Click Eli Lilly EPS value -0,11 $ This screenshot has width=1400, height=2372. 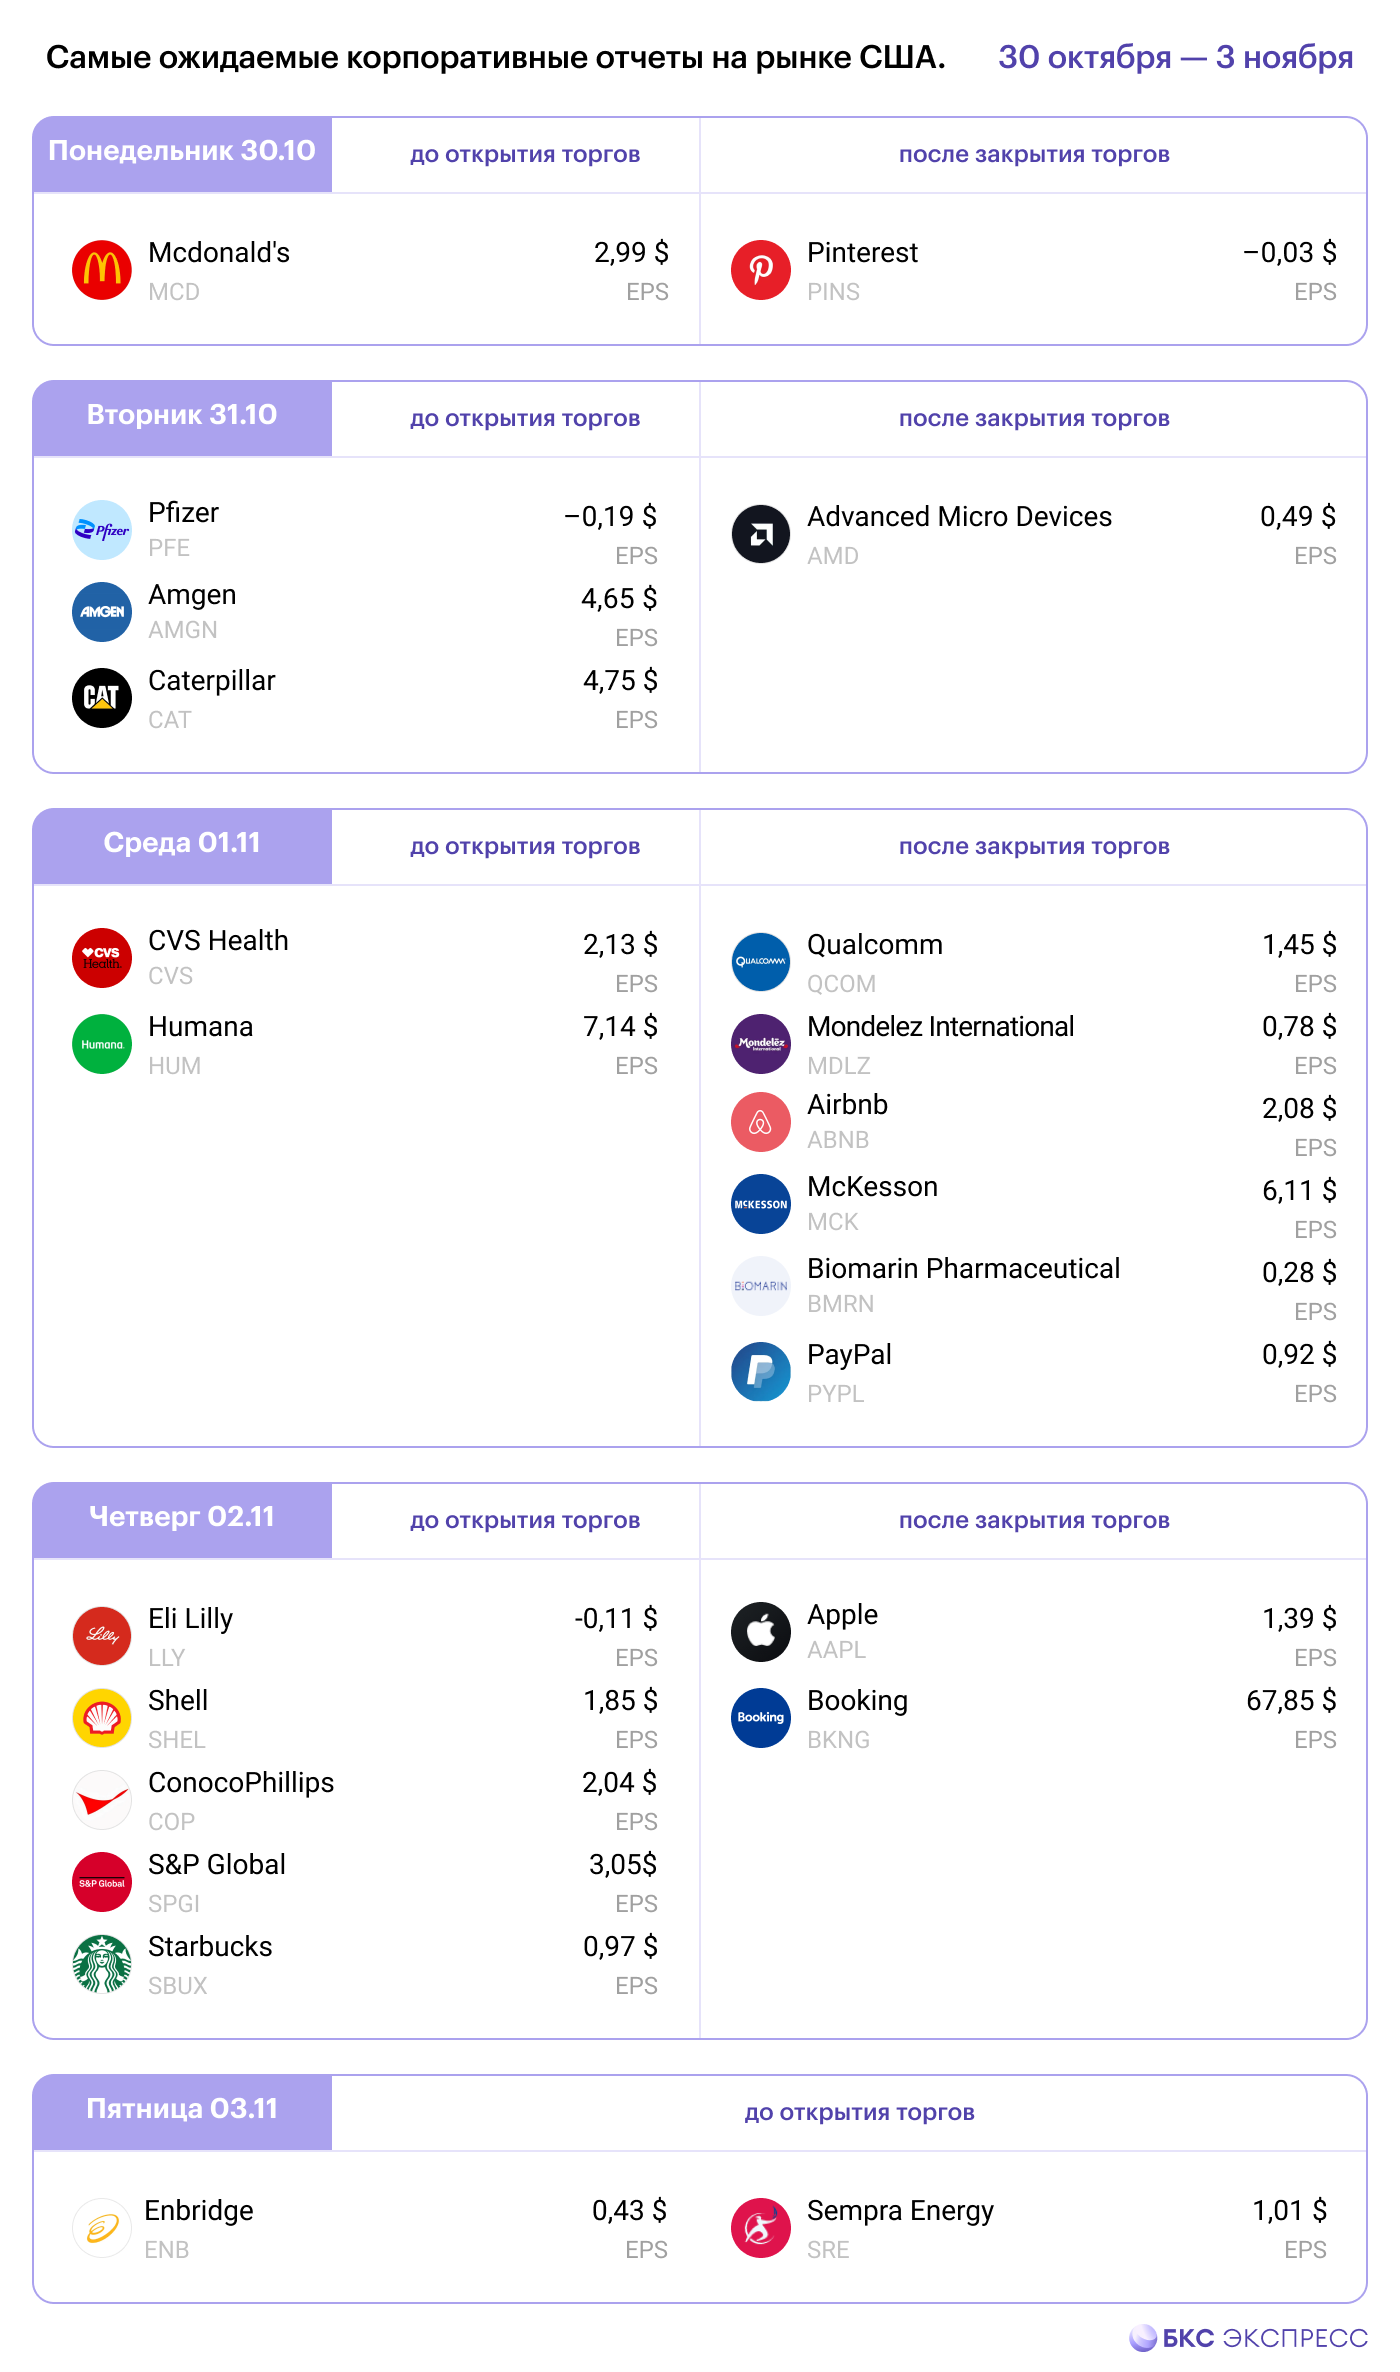tap(616, 1619)
